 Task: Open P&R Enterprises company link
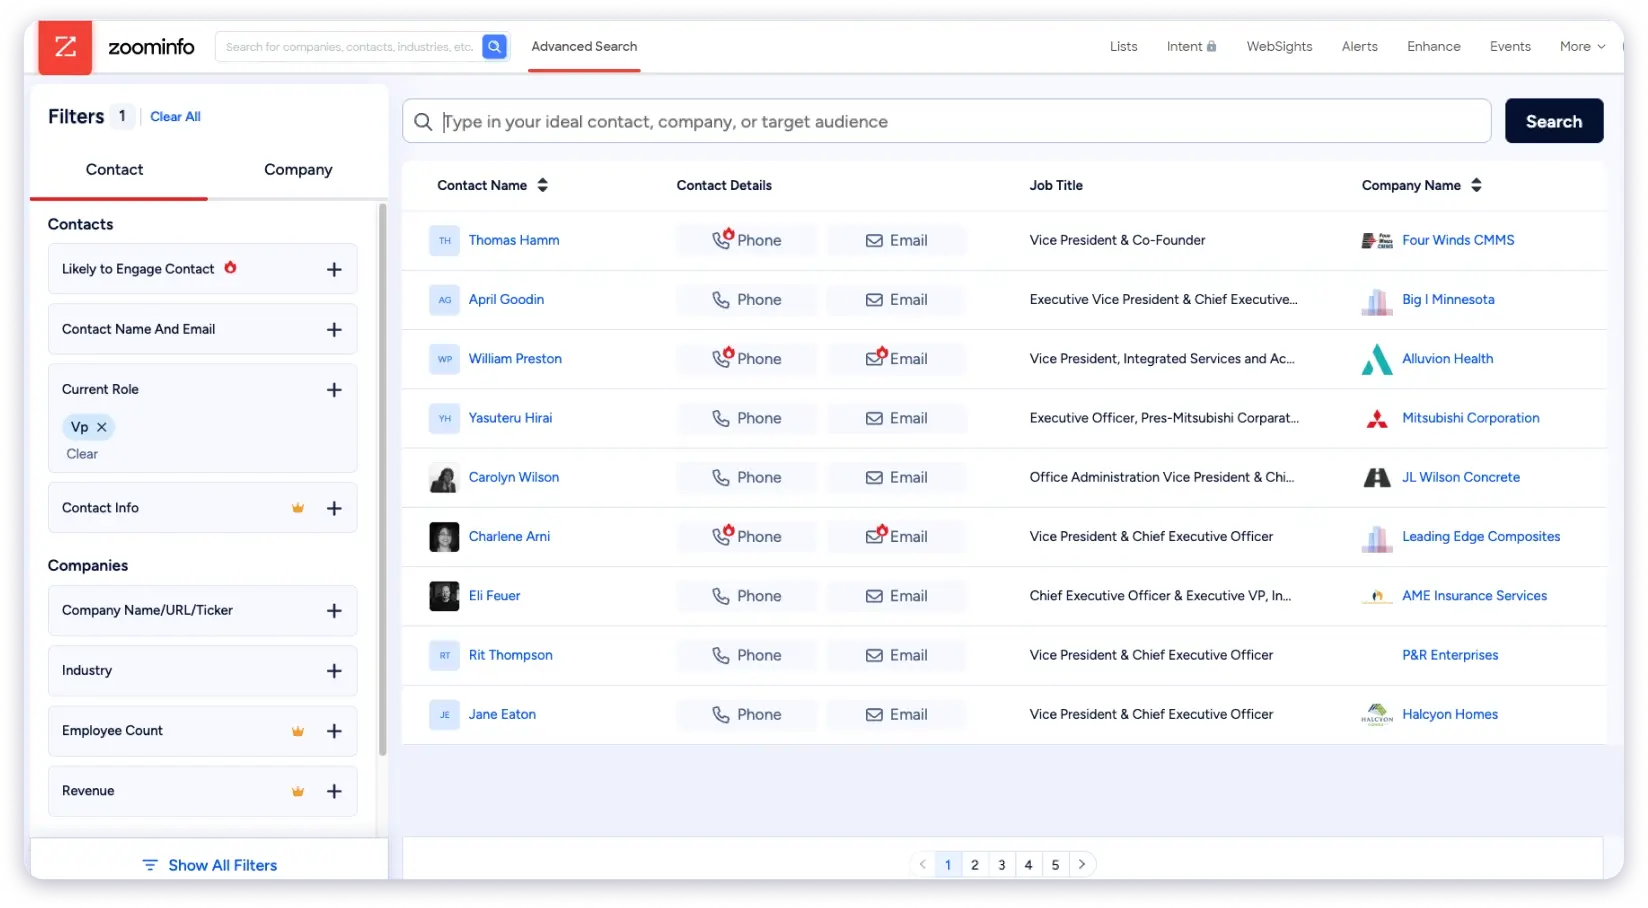[x=1450, y=655]
